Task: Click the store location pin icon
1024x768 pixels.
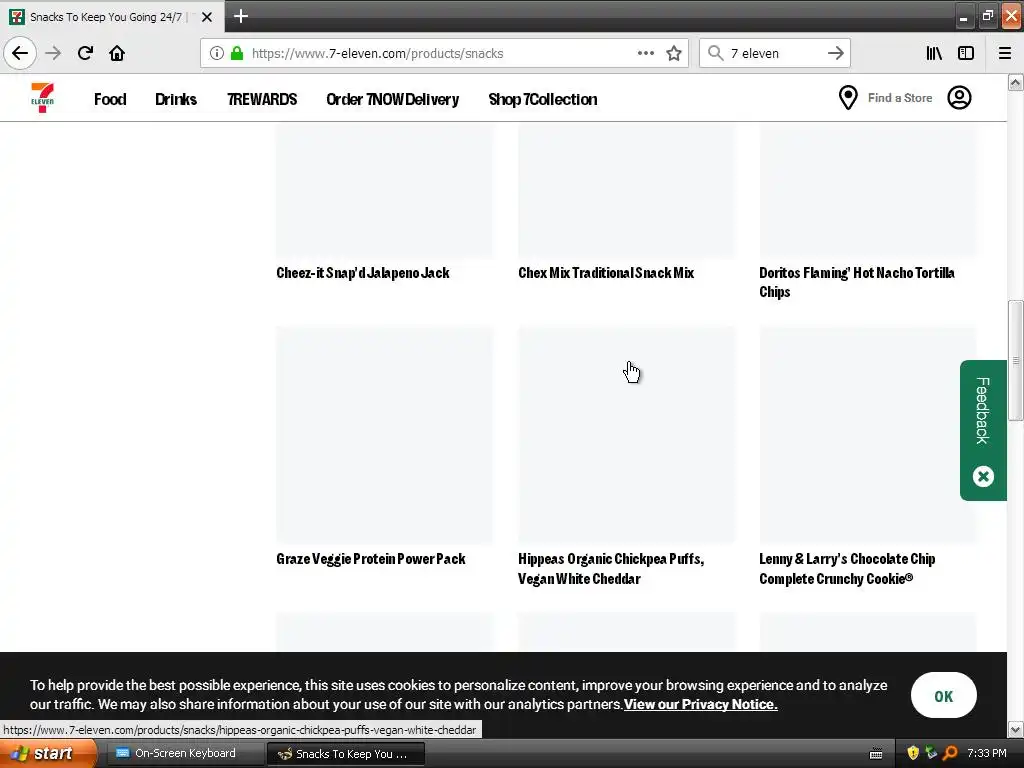Action: pos(848,98)
